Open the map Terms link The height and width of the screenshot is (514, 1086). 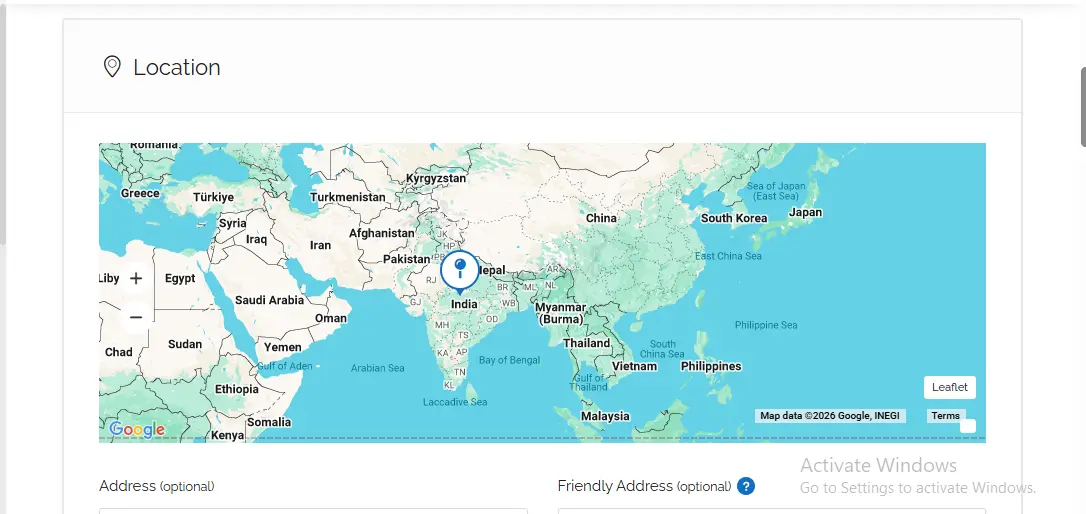(x=945, y=416)
